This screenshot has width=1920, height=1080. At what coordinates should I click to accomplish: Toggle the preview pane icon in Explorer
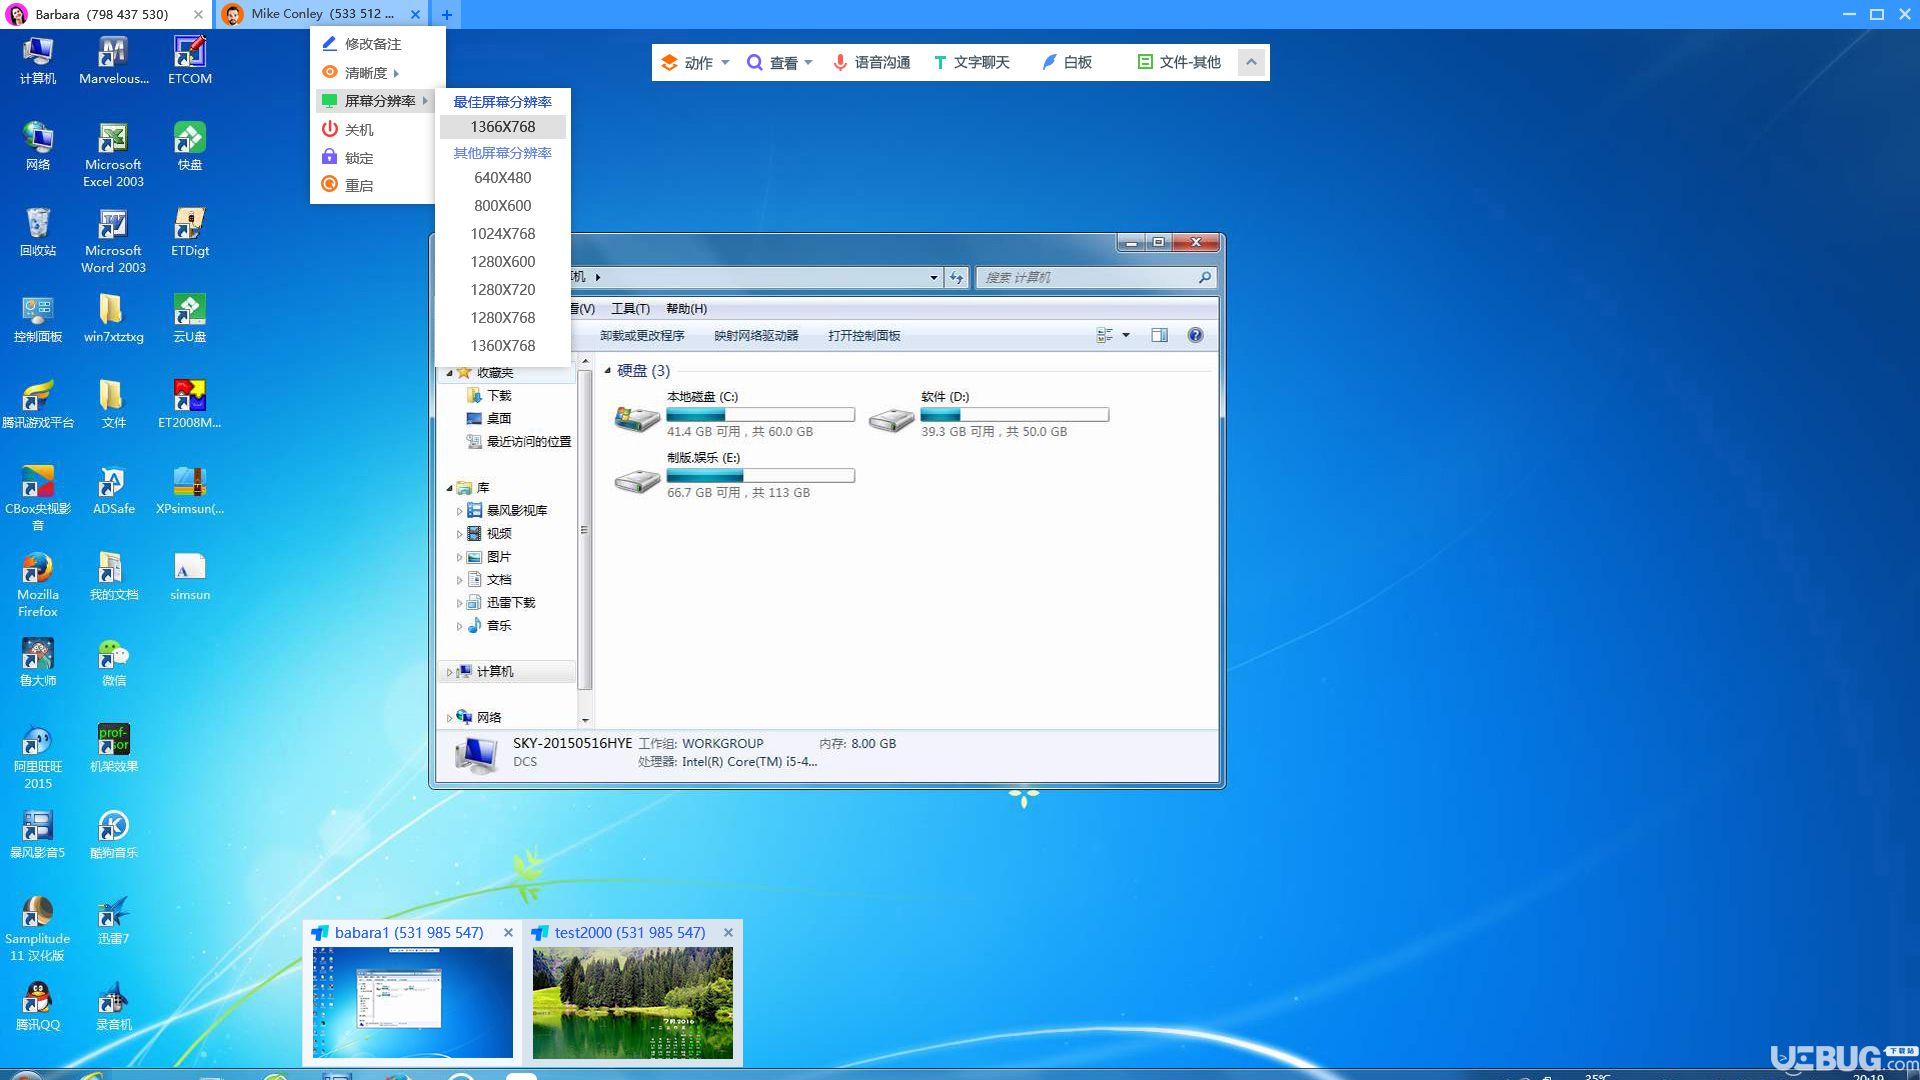click(1159, 335)
